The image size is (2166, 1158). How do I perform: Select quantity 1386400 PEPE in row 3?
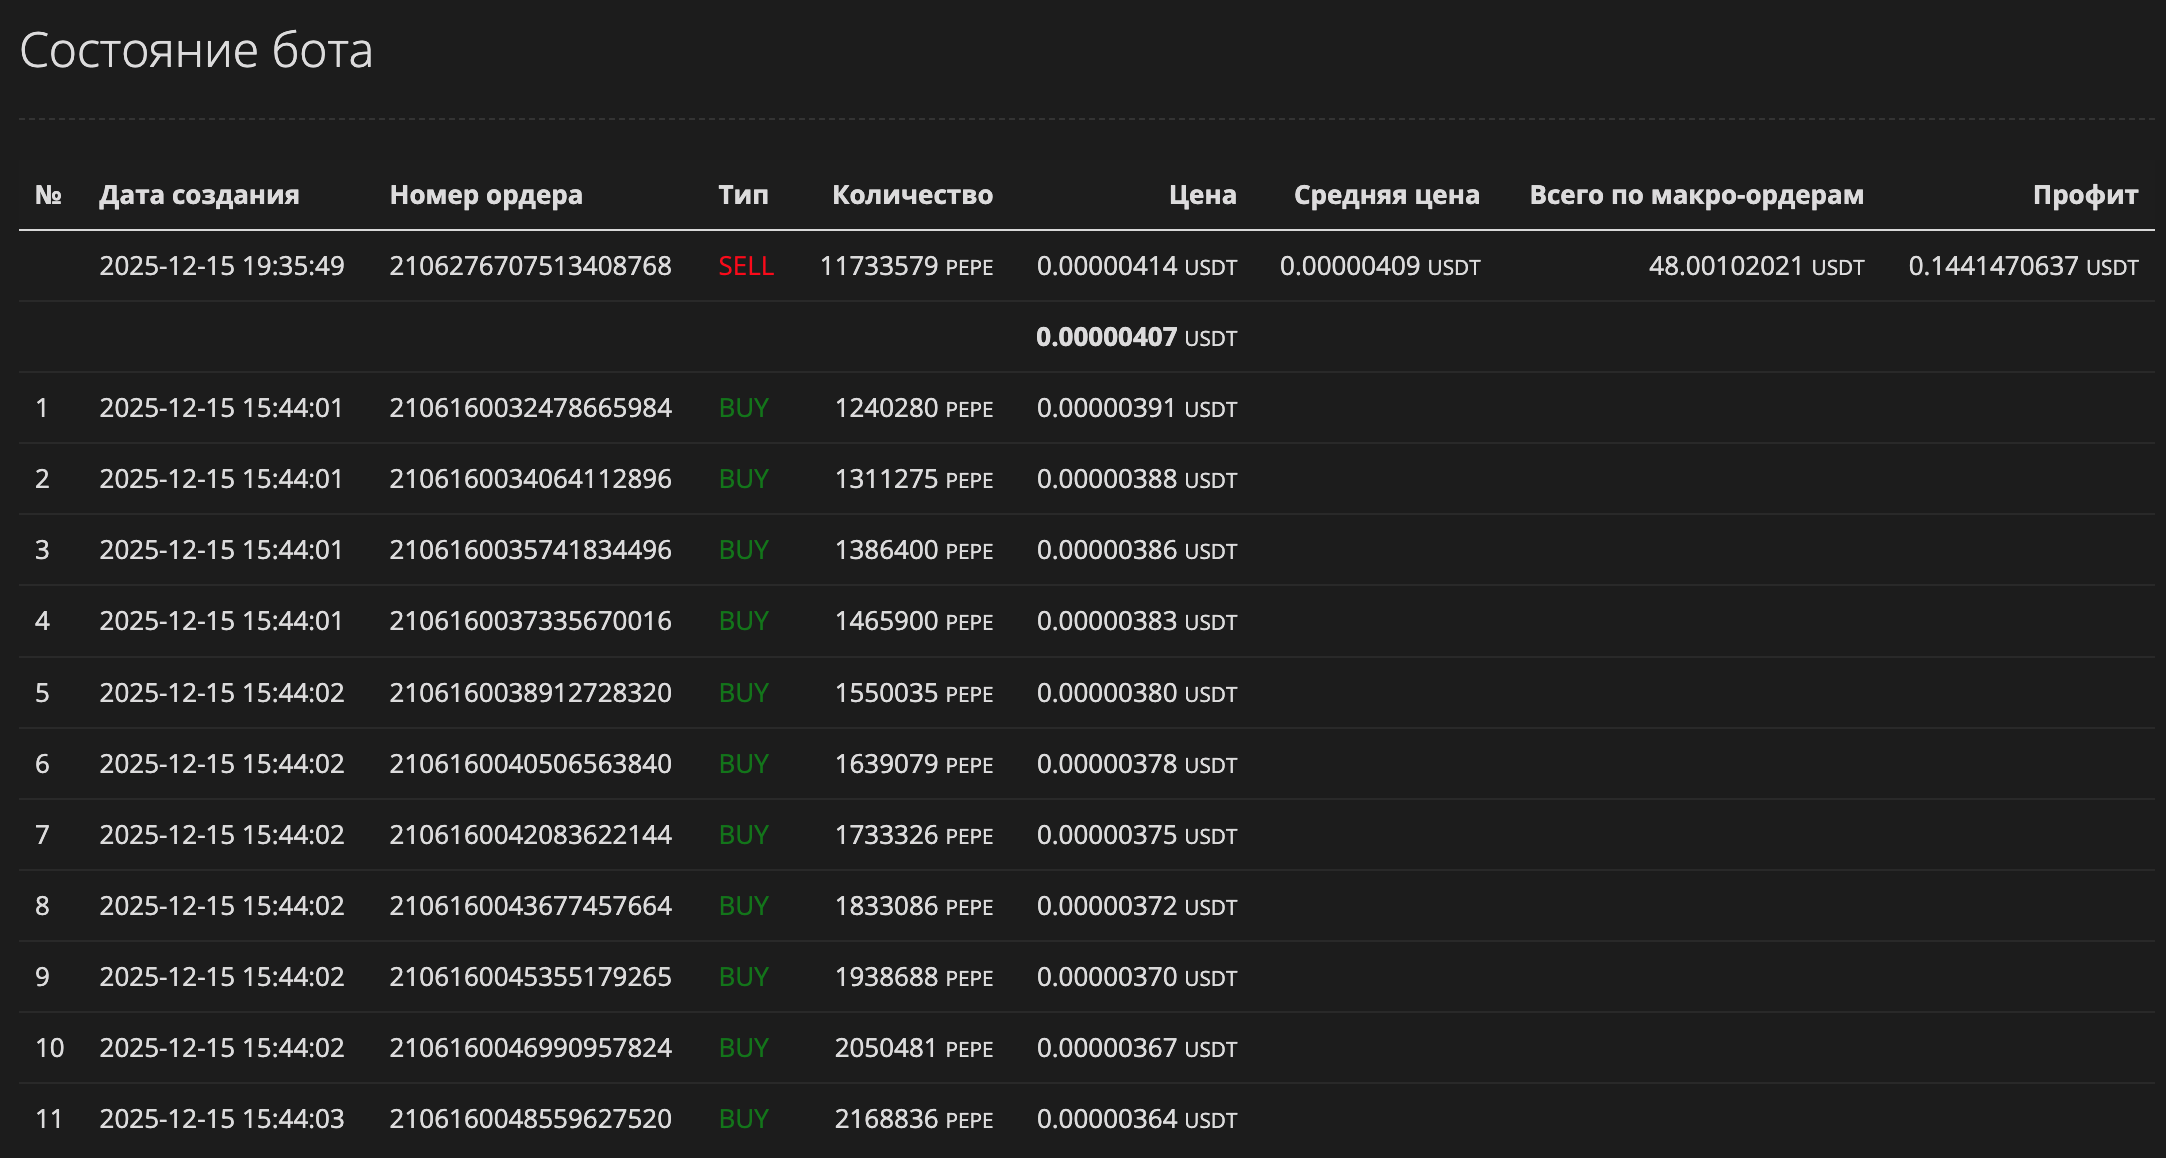[x=913, y=550]
